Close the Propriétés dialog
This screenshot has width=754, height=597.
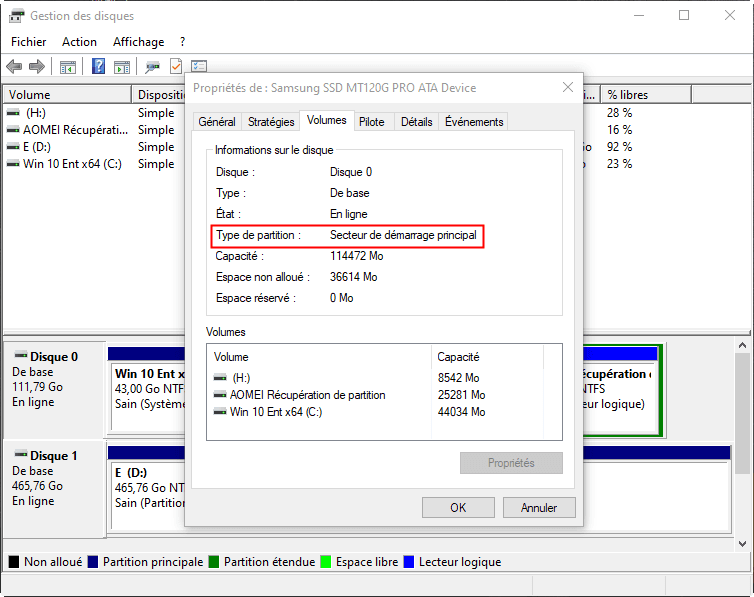(568, 87)
